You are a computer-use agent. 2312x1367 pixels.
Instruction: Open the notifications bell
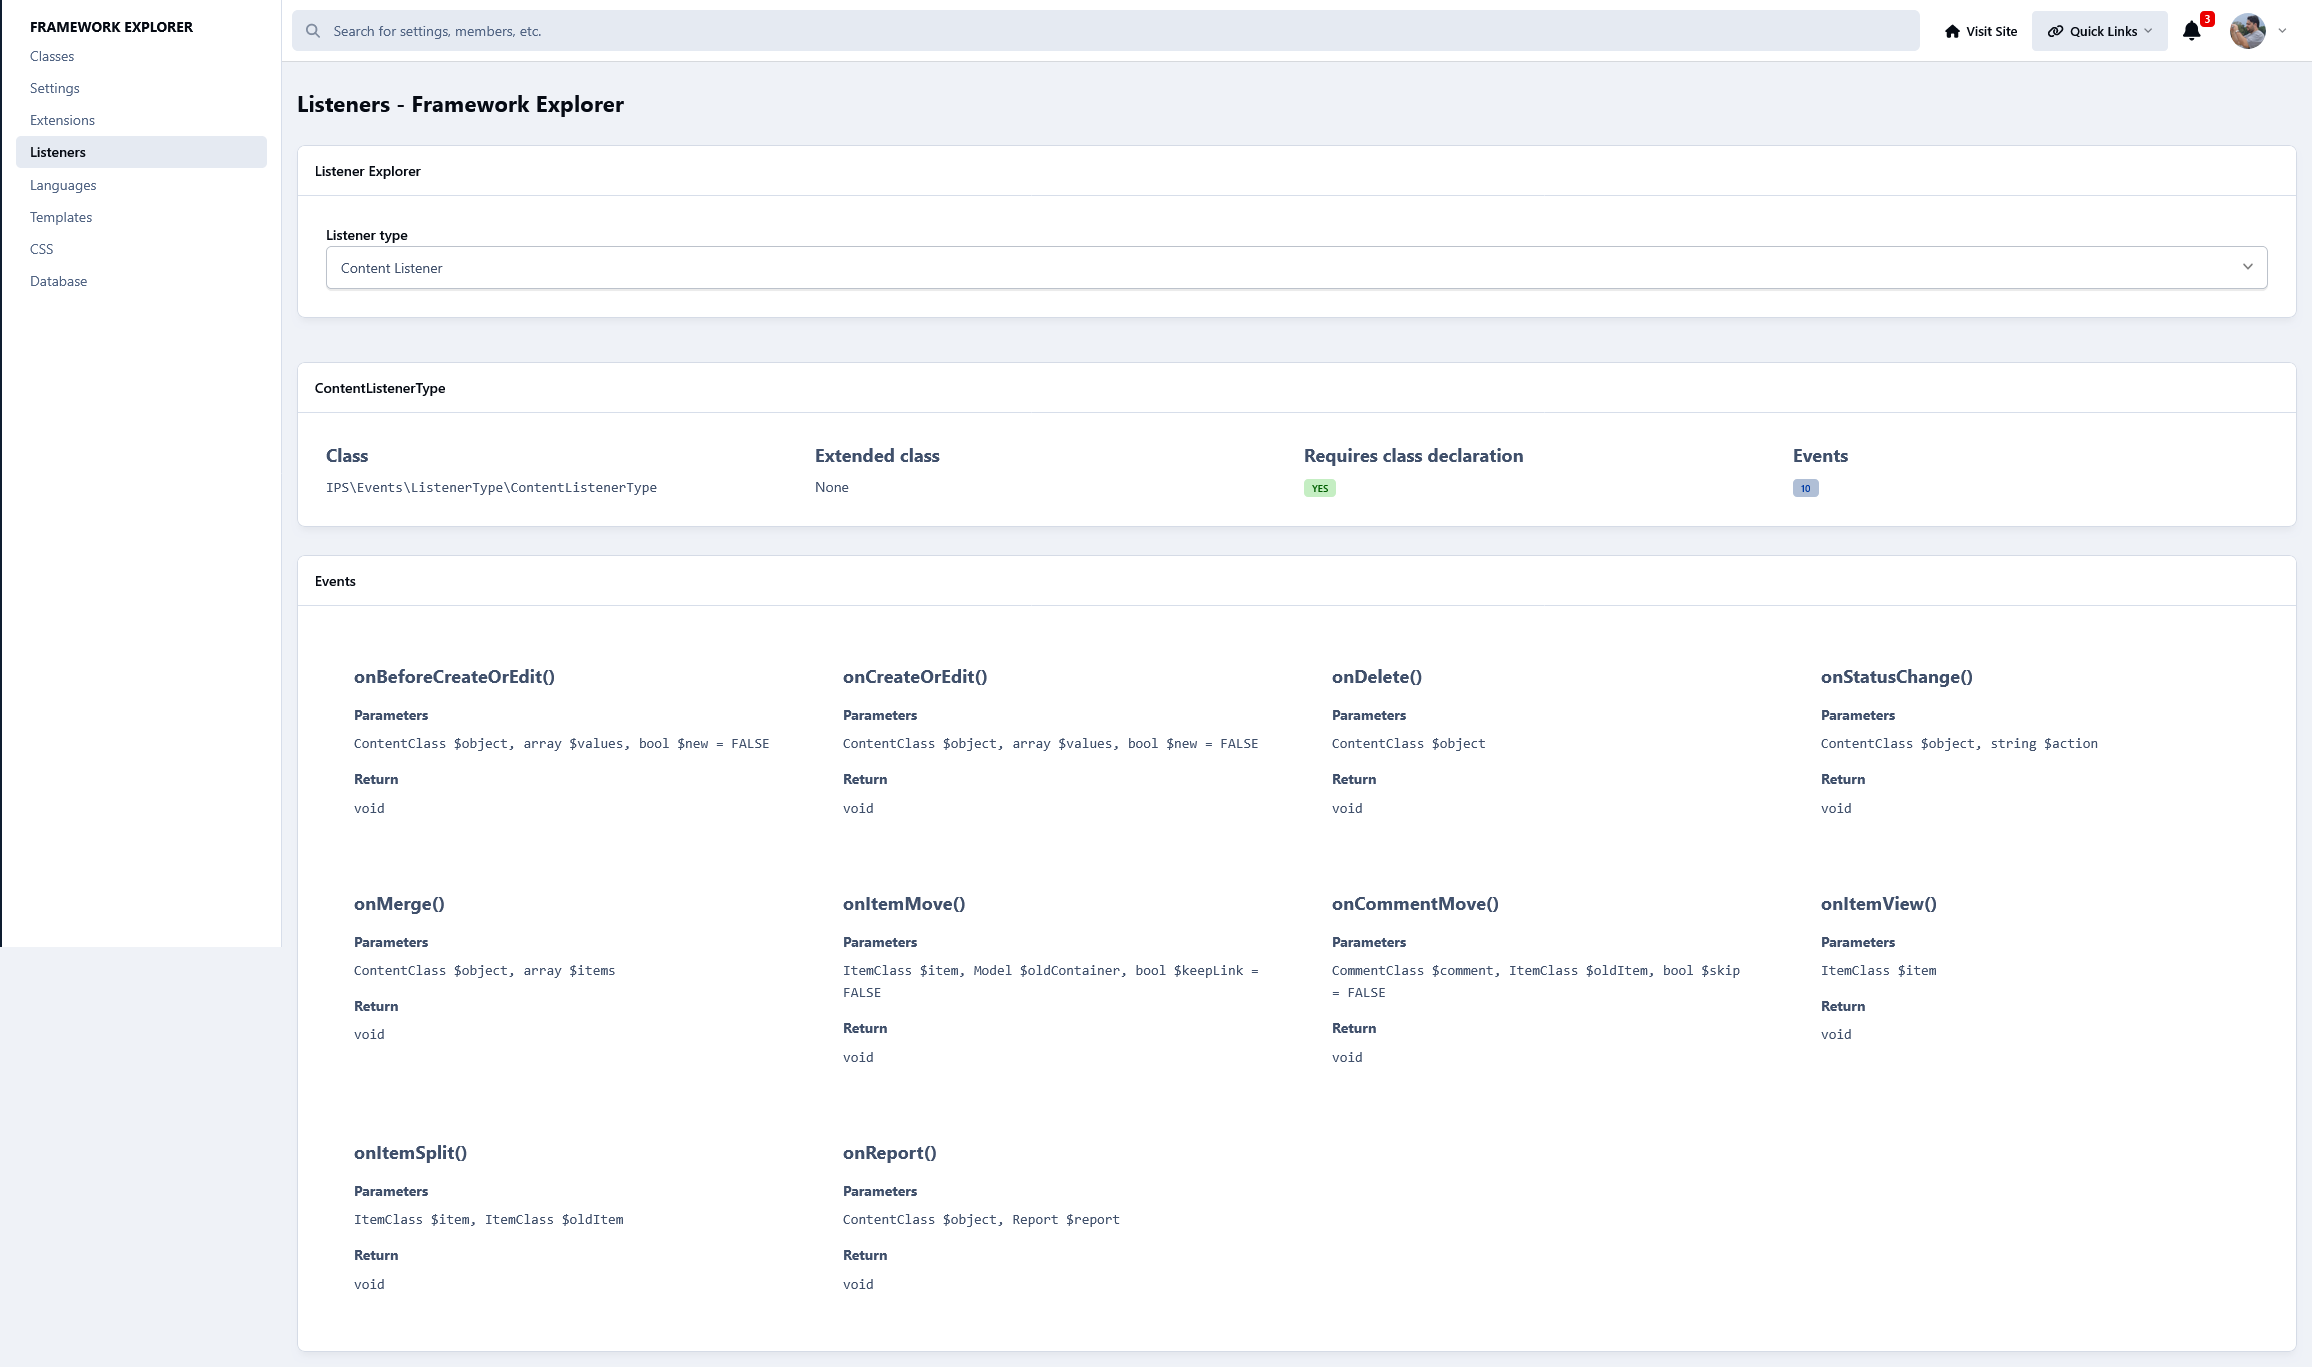2191,31
